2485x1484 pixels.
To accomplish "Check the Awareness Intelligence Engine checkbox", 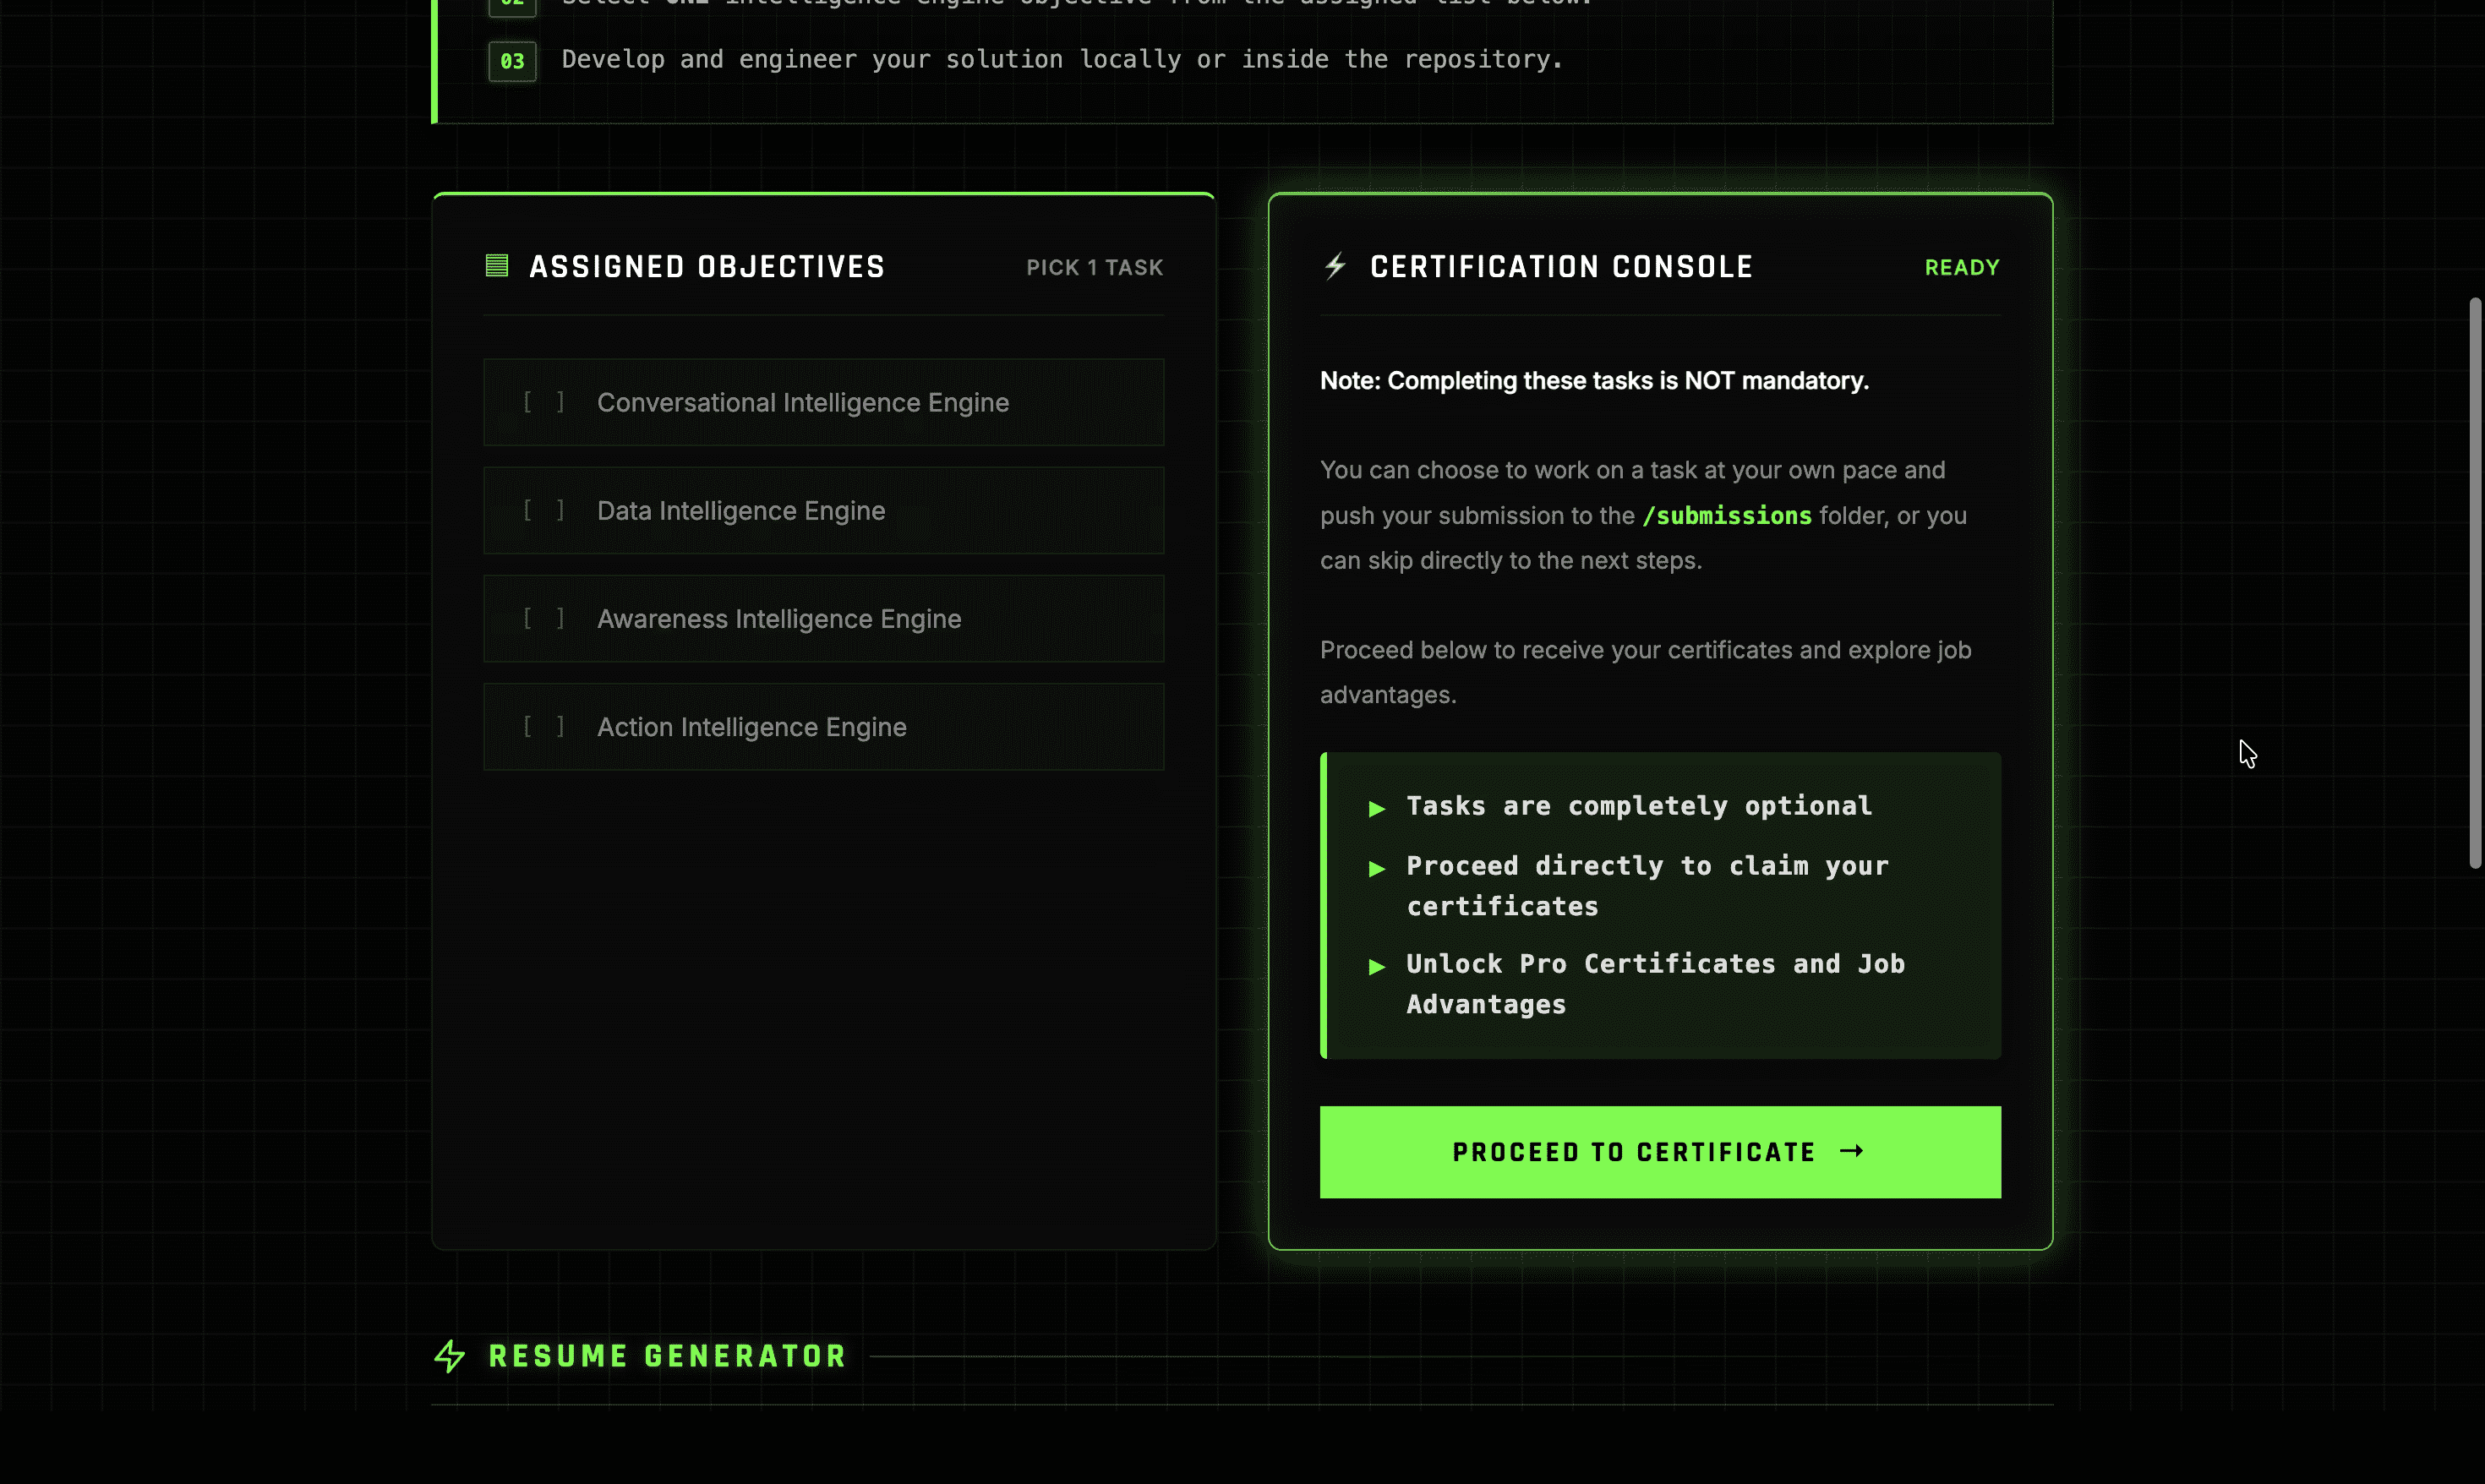I will tap(544, 618).
